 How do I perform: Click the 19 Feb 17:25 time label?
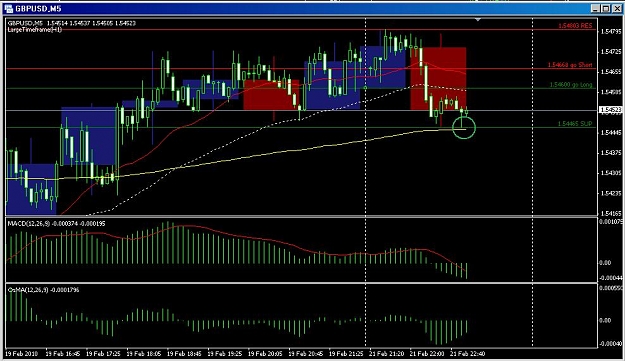[103, 353]
